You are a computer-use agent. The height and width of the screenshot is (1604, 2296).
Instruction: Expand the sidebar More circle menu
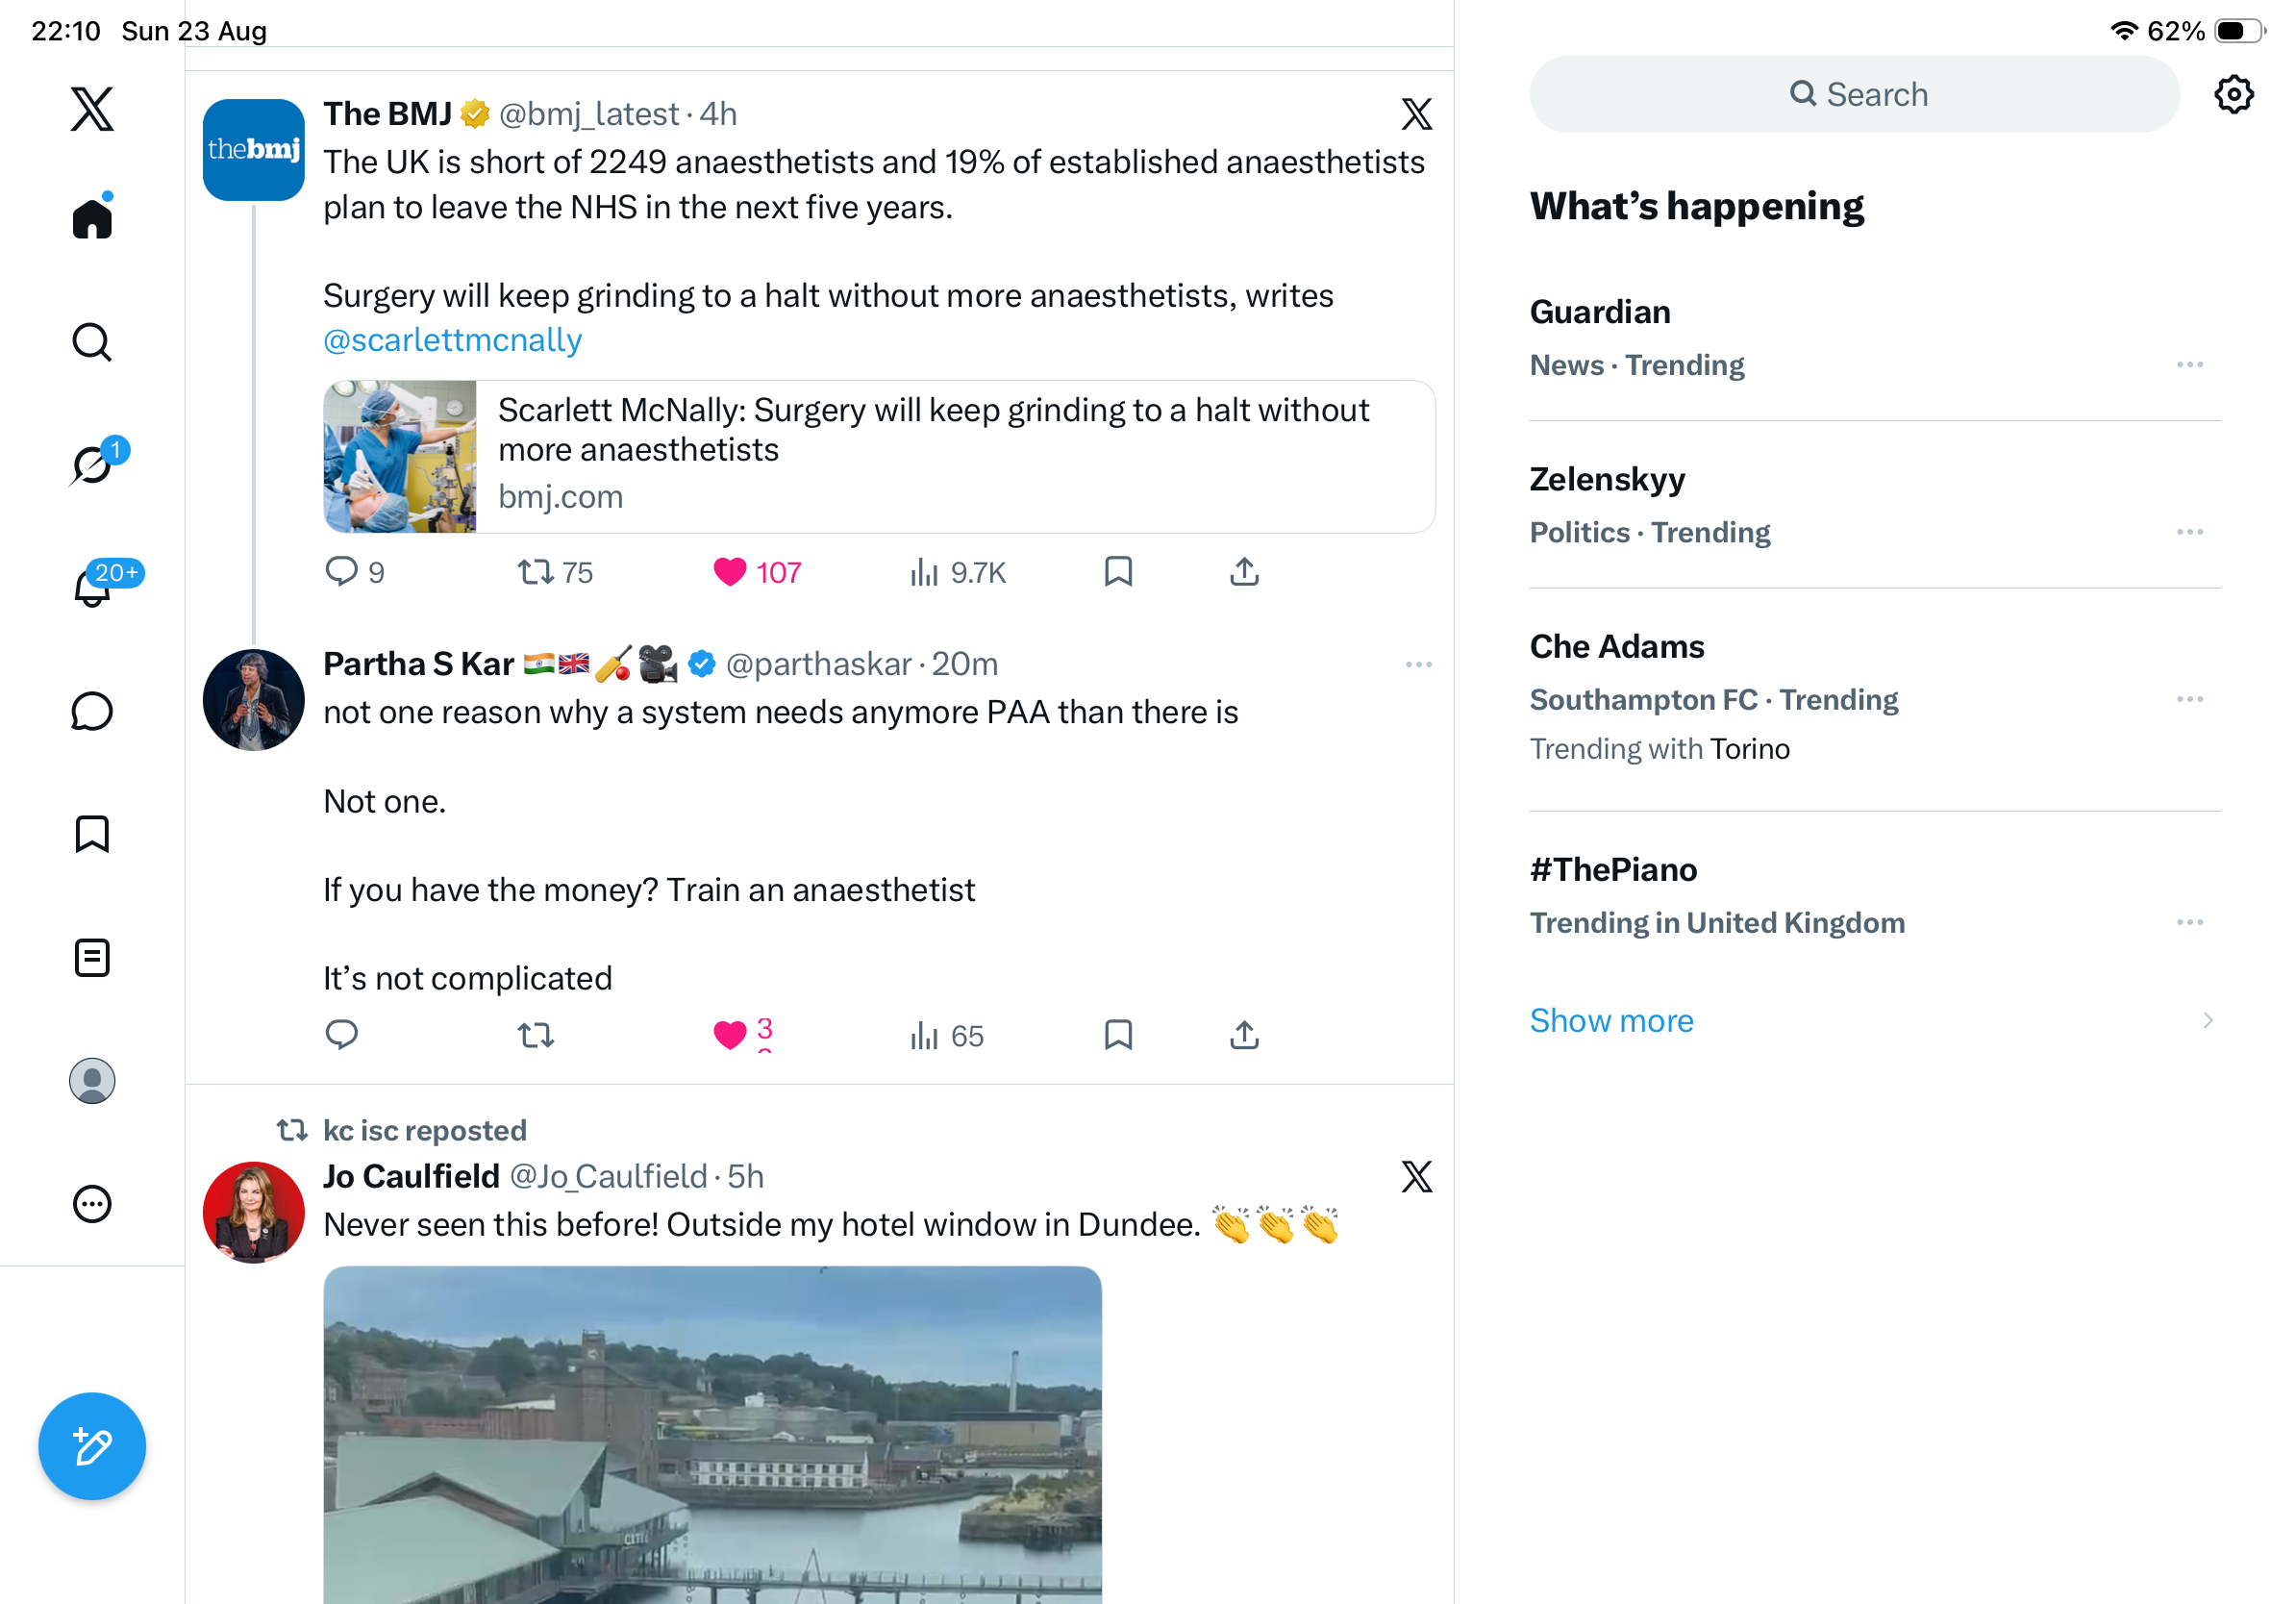click(92, 1204)
